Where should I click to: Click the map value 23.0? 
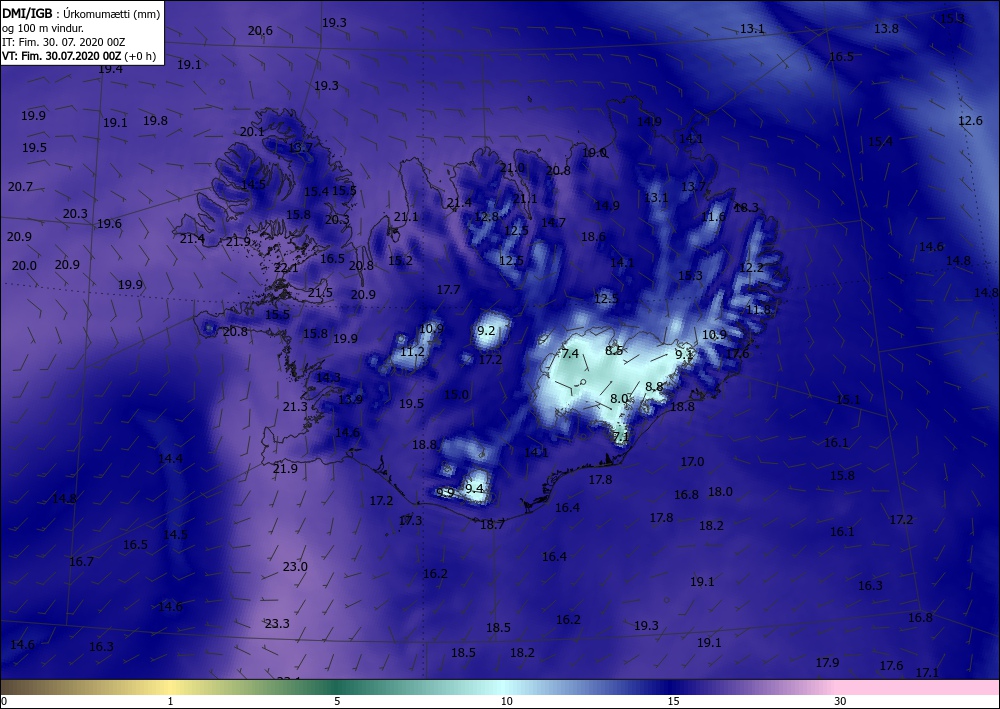click(295, 566)
